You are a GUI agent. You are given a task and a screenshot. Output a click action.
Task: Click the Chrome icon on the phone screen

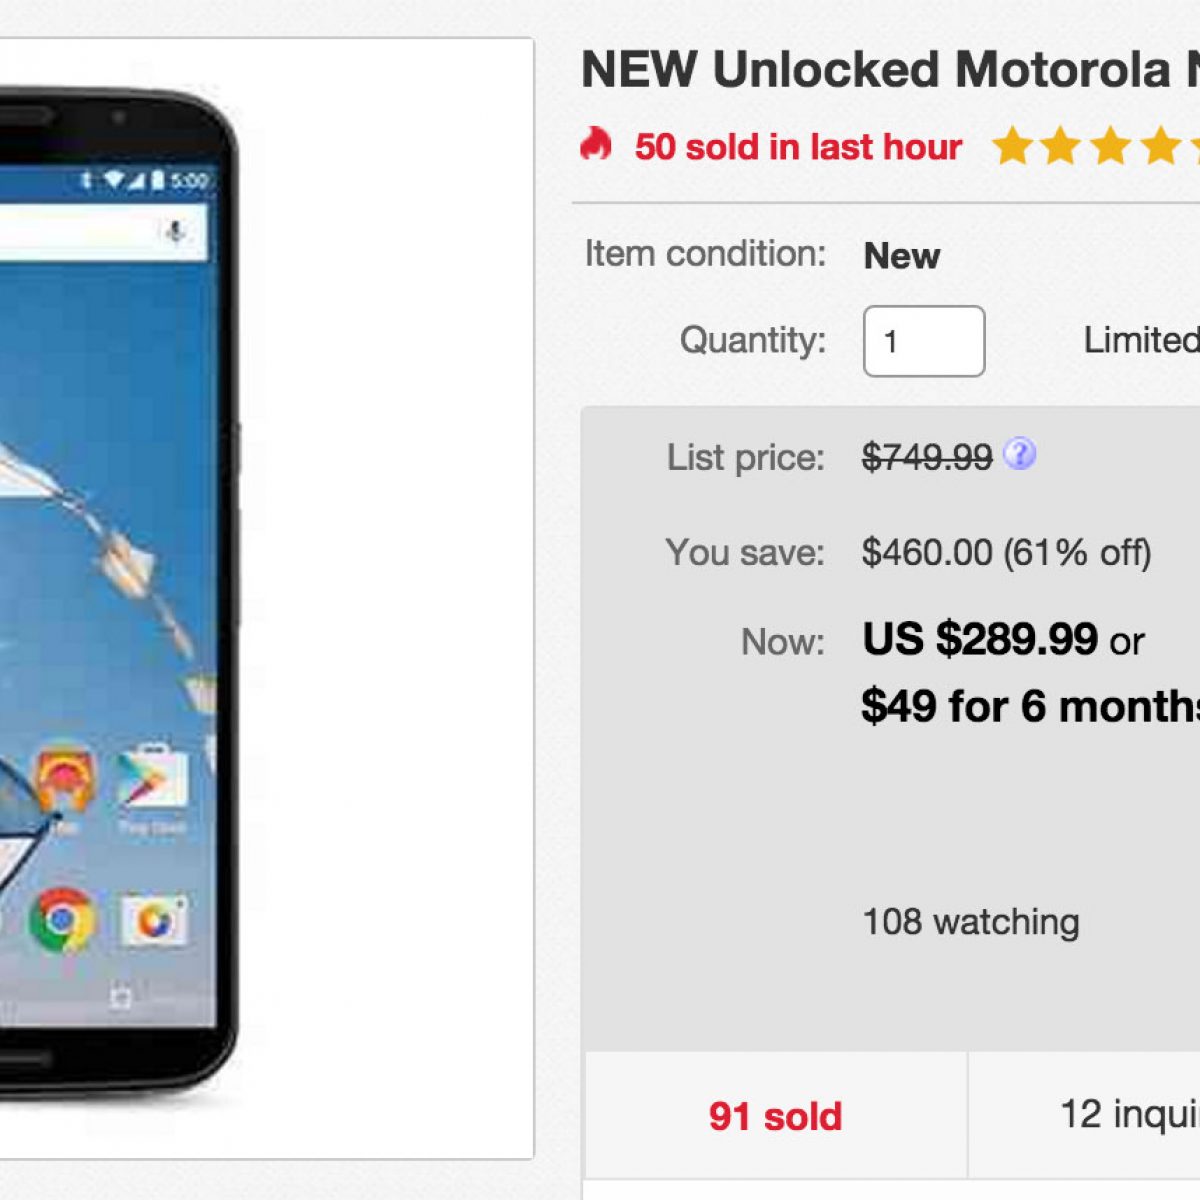[x=61, y=919]
